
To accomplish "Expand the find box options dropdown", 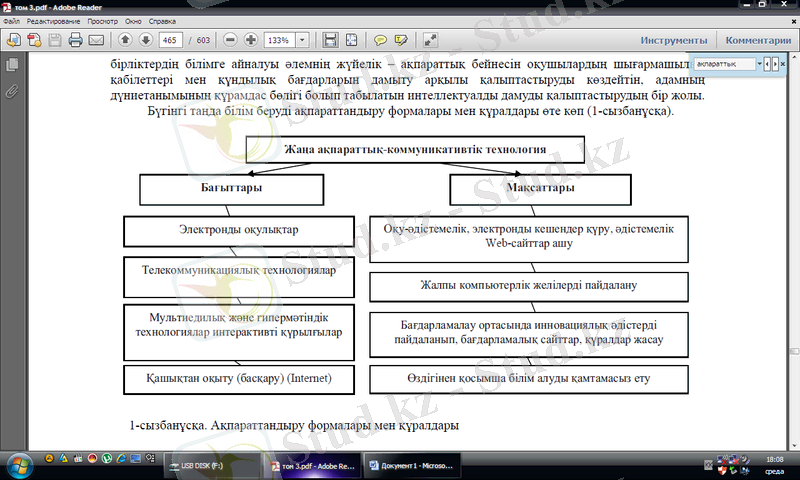I will point(757,64).
